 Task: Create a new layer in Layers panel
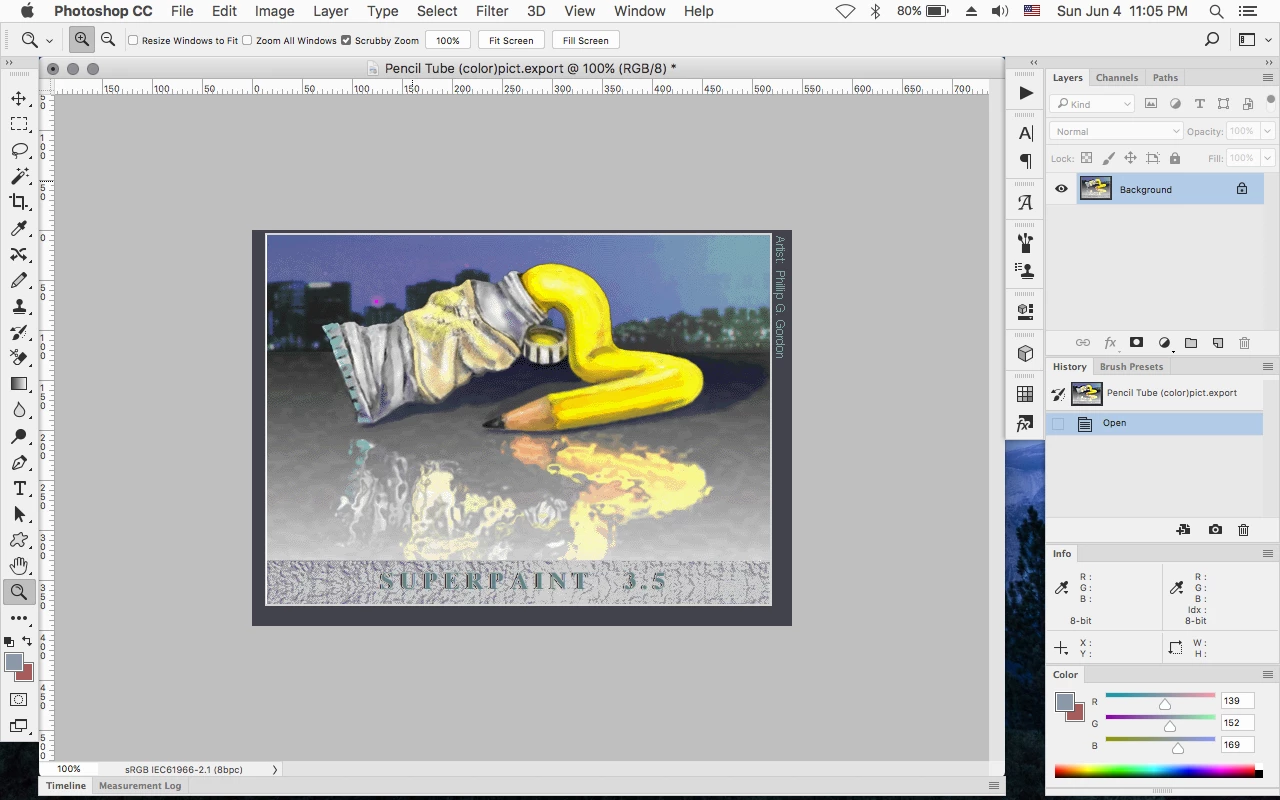click(x=1217, y=342)
